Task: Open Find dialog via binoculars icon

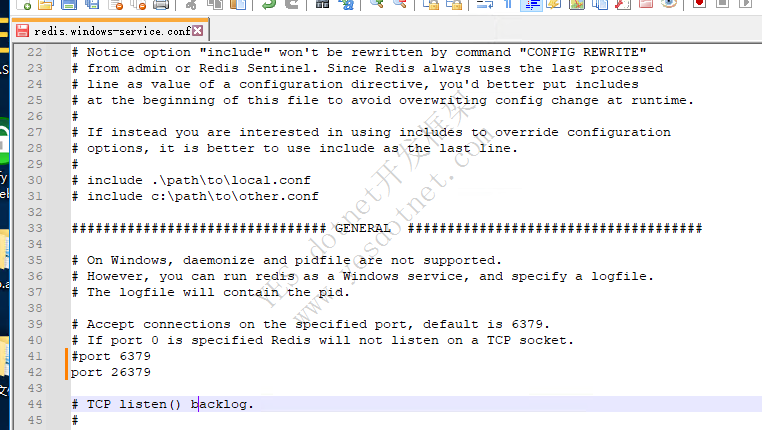Action: 323,4
